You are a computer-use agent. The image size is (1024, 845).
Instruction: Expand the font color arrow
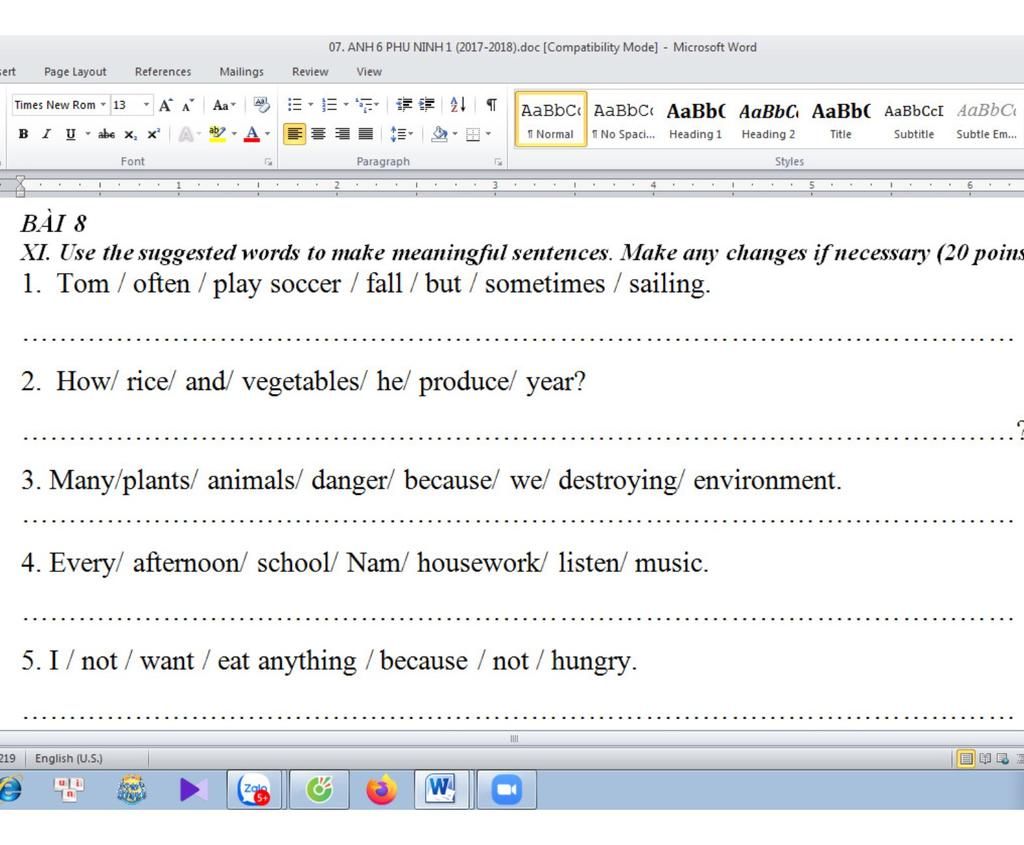pos(267,134)
